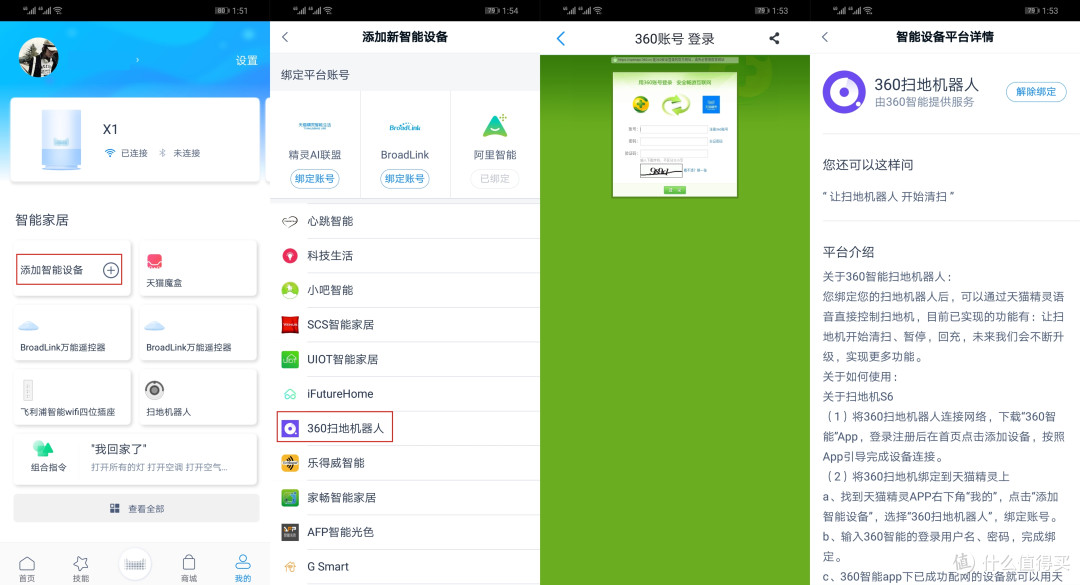Select iFutureHome in platform list
This screenshot has height=585, width=1080.
(x=405, y=393)
